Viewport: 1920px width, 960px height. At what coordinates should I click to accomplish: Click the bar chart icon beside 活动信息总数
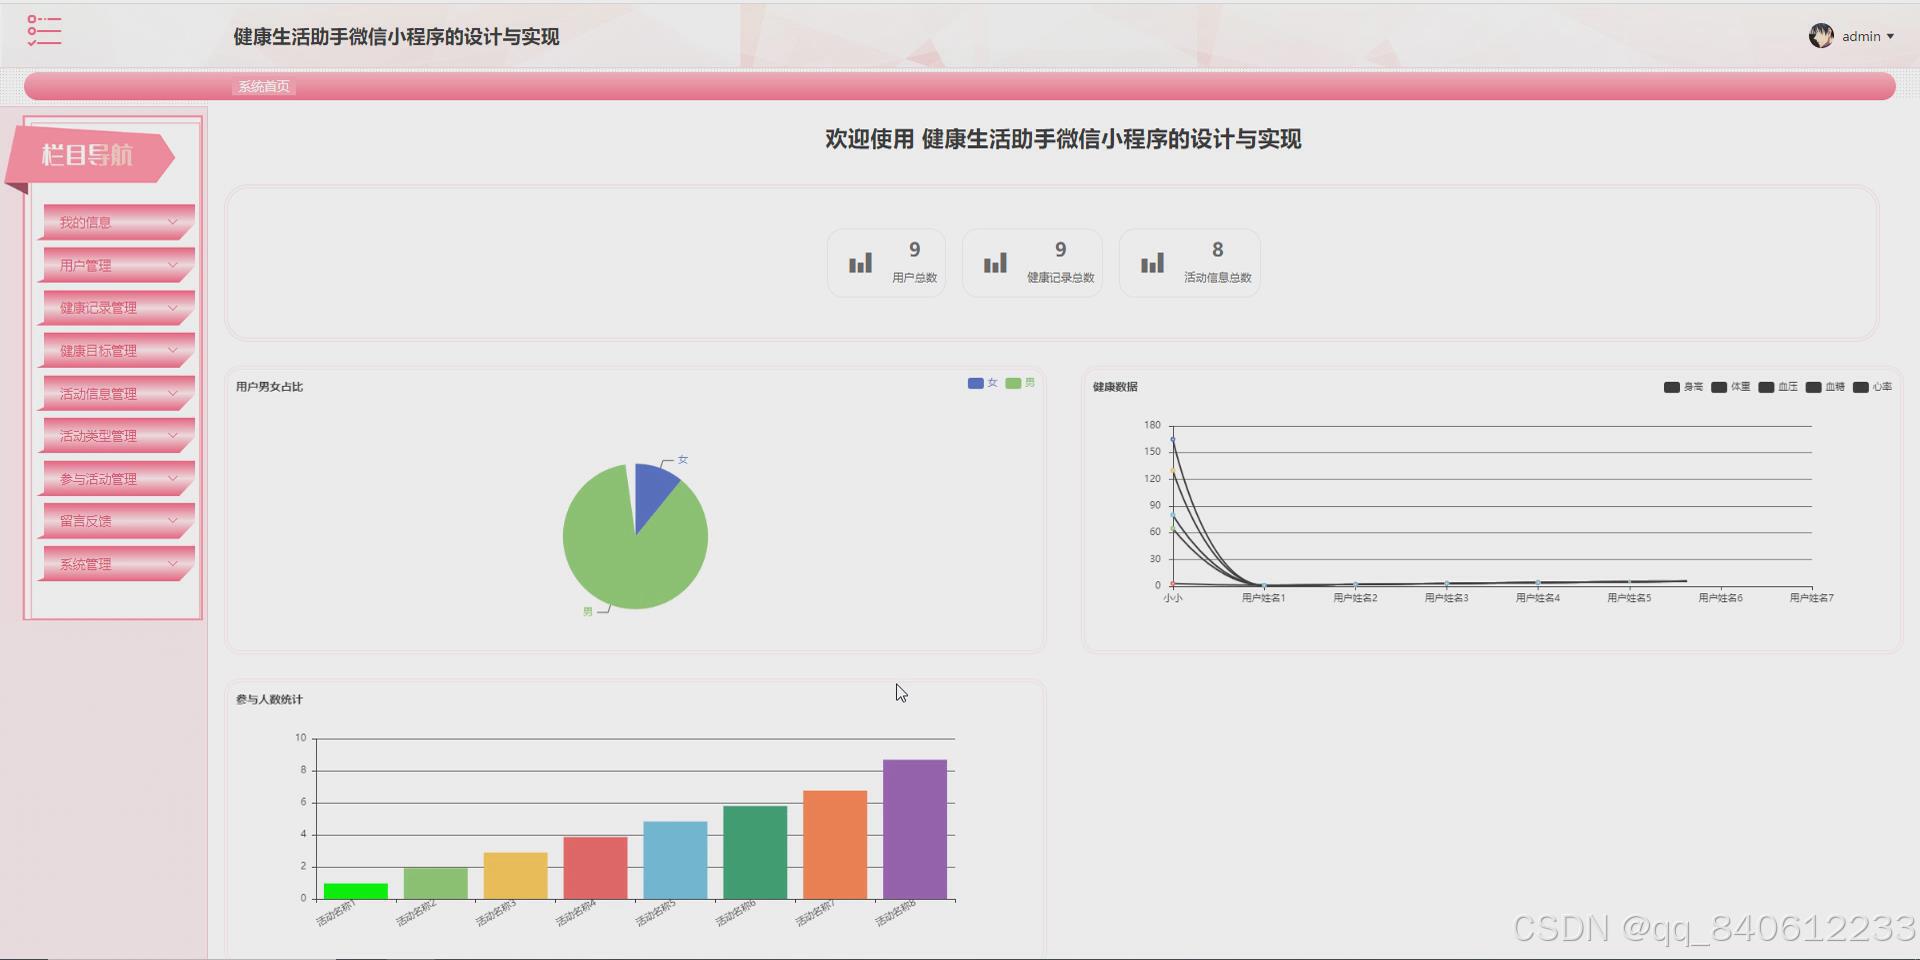1152,262
